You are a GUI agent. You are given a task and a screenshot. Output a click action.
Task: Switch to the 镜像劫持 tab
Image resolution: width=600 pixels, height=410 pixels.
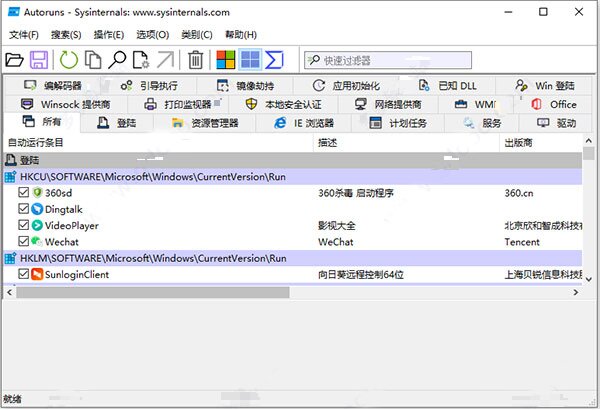click(245, 85)
